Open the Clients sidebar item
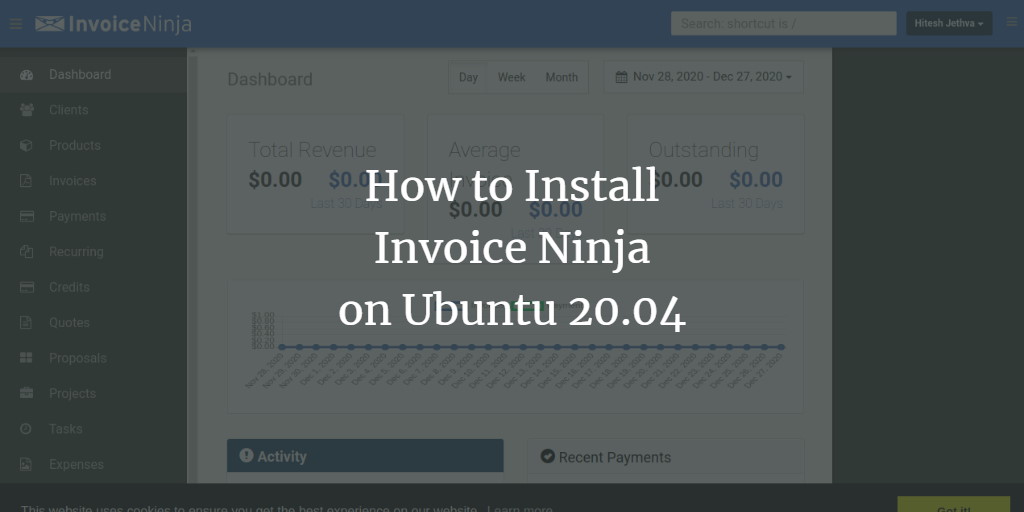 pyautogui.click(x=93, y=110)
